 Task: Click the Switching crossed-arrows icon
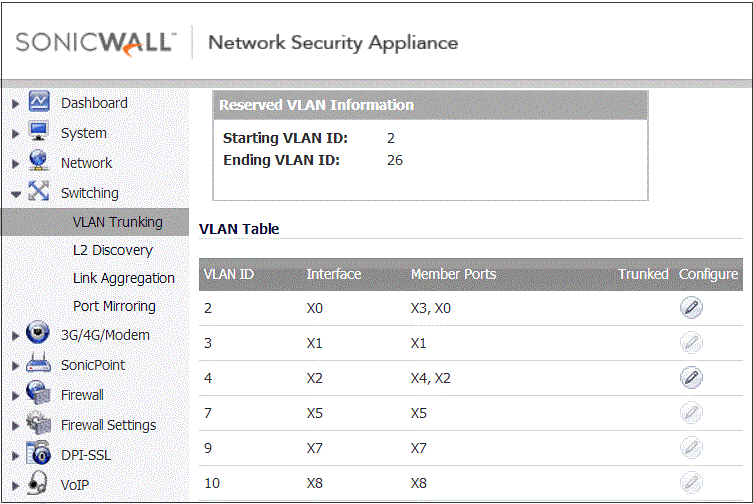[x=38, y=191]
